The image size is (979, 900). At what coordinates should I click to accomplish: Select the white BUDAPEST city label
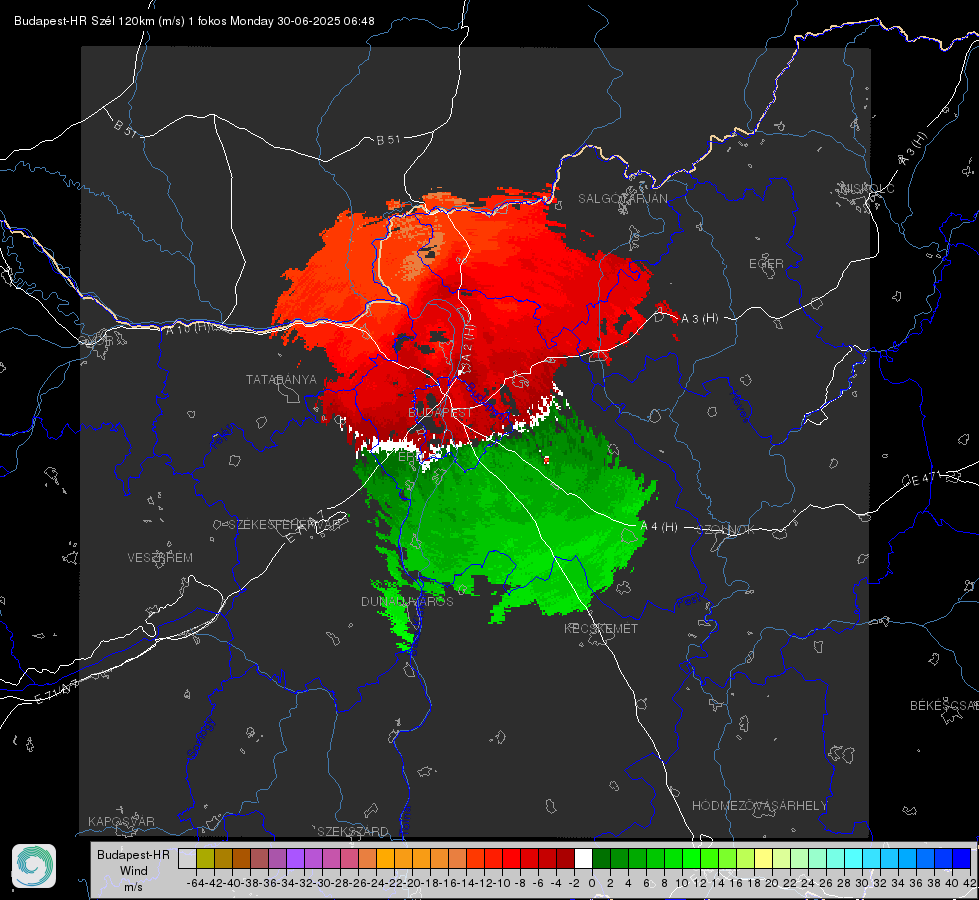pyautogui.click(x=440, y=413)
